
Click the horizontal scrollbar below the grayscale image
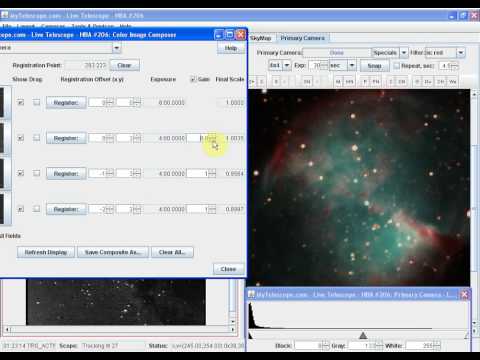coord(120,329)
